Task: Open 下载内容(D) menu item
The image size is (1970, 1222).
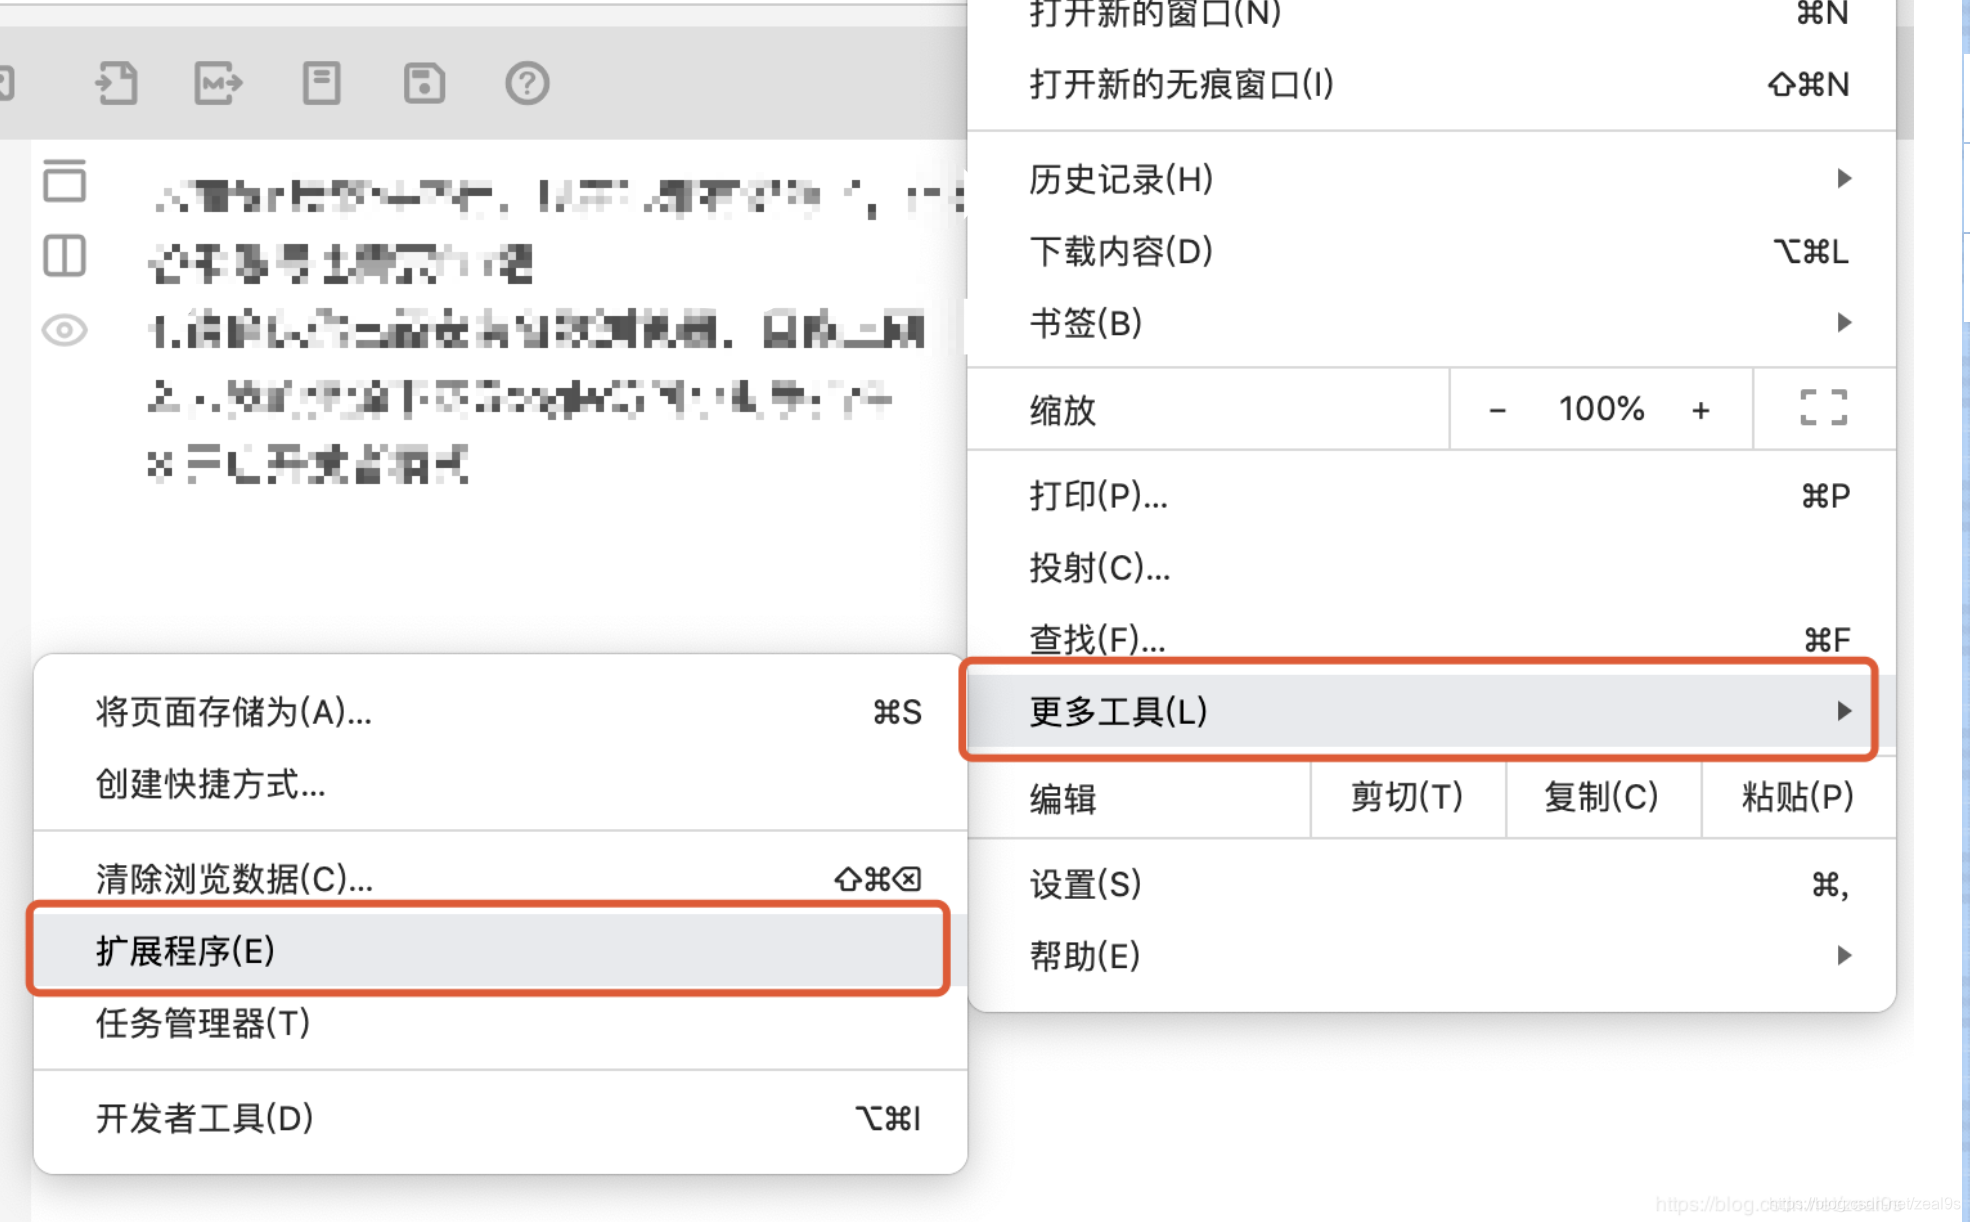Action: [x=1432, y=251]
